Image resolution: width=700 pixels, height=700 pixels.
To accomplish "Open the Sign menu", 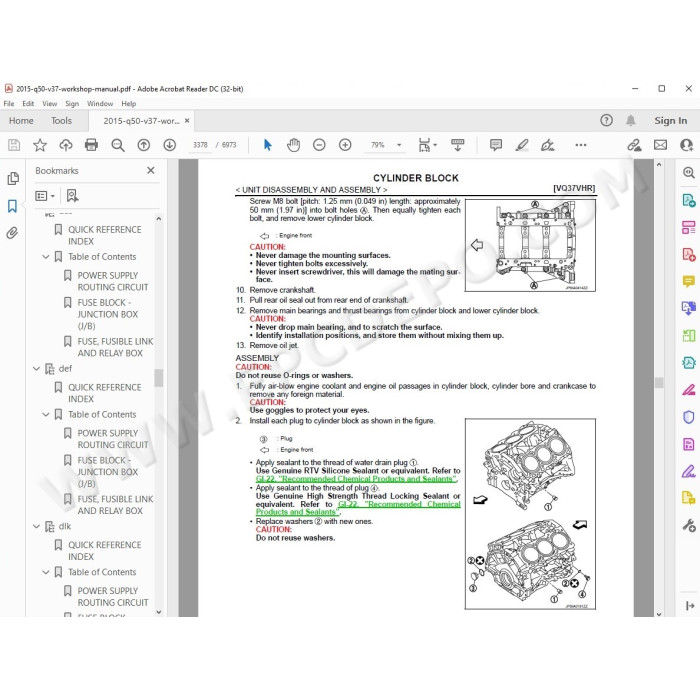I will tap(72, 104).
